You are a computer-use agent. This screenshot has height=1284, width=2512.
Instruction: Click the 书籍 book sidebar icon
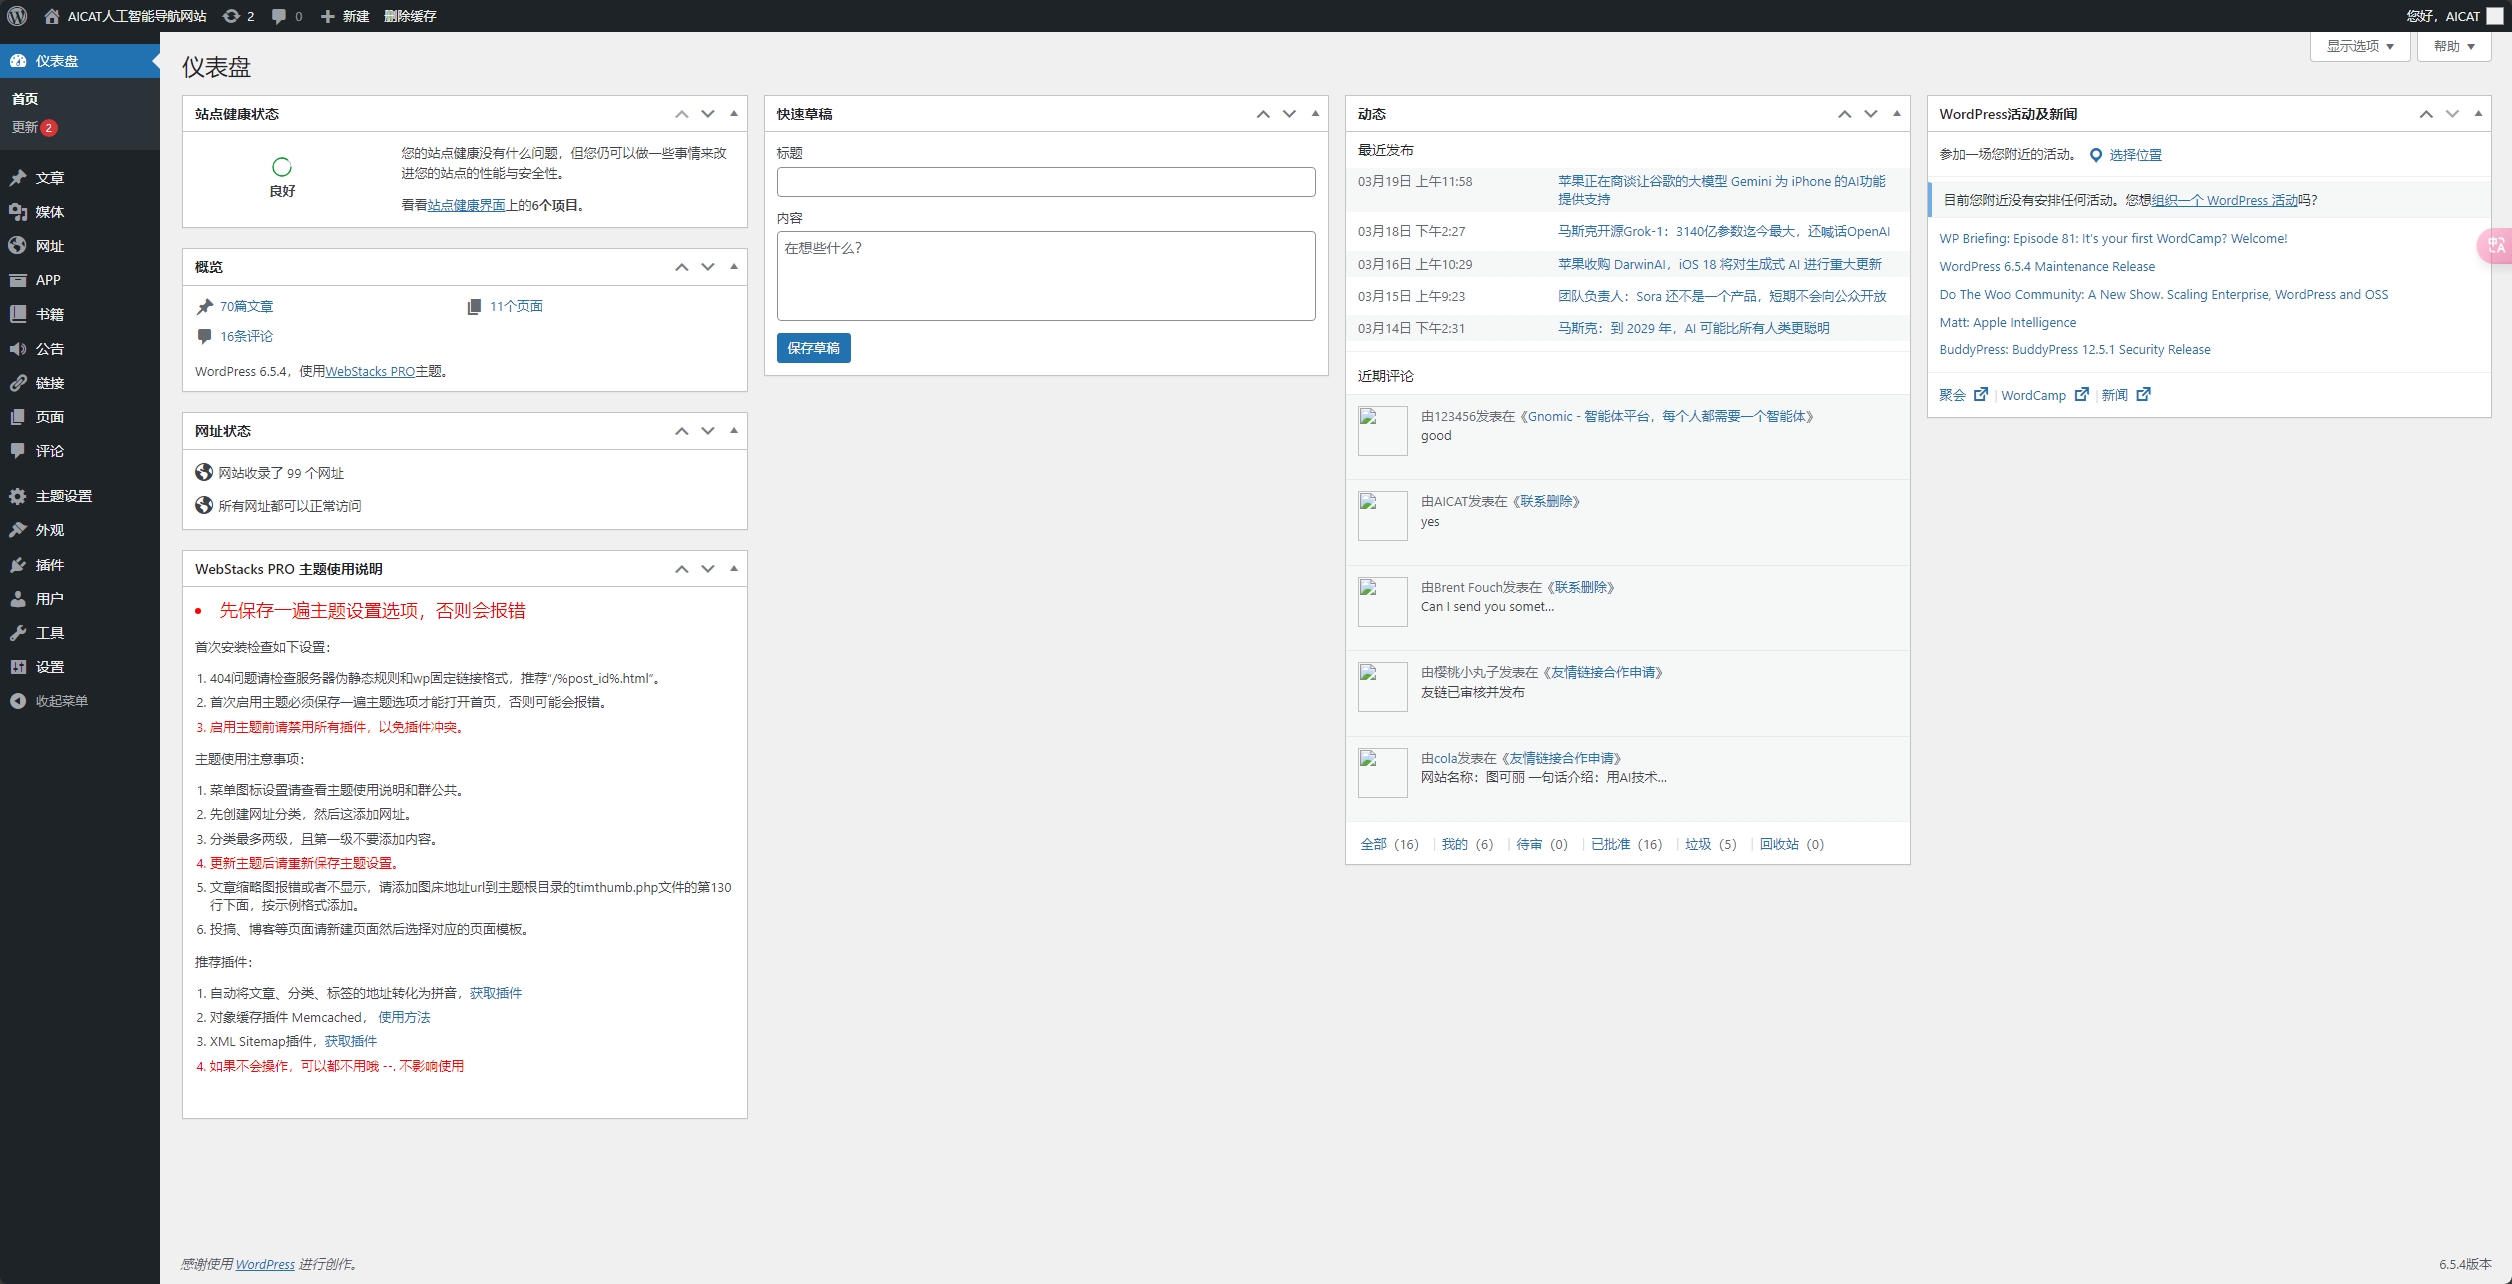pyautogui.click(x=18, y=314)
